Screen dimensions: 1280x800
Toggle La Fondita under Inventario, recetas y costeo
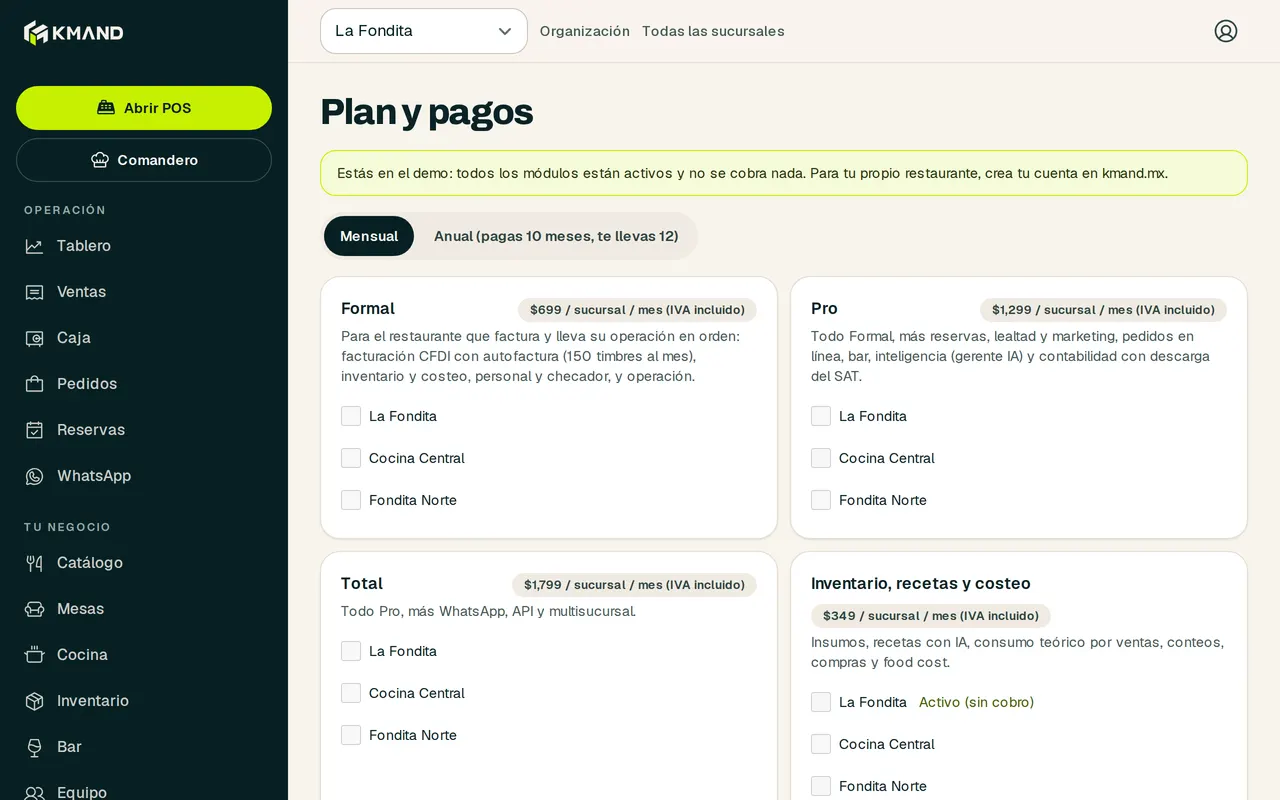point(821,702)
